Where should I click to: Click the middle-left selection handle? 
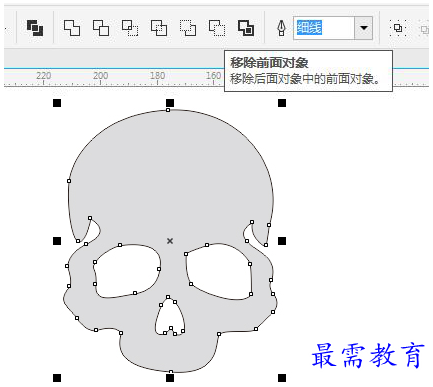point(57,241)
